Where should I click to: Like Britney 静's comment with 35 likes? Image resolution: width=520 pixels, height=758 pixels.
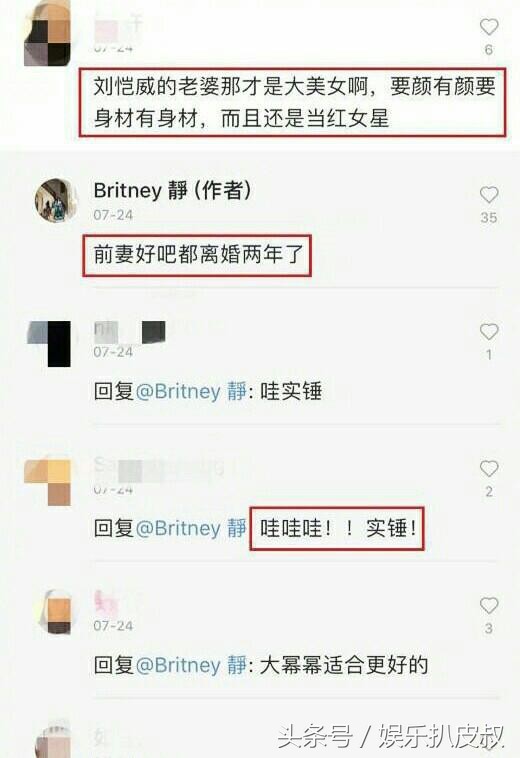tap(489, 195)
